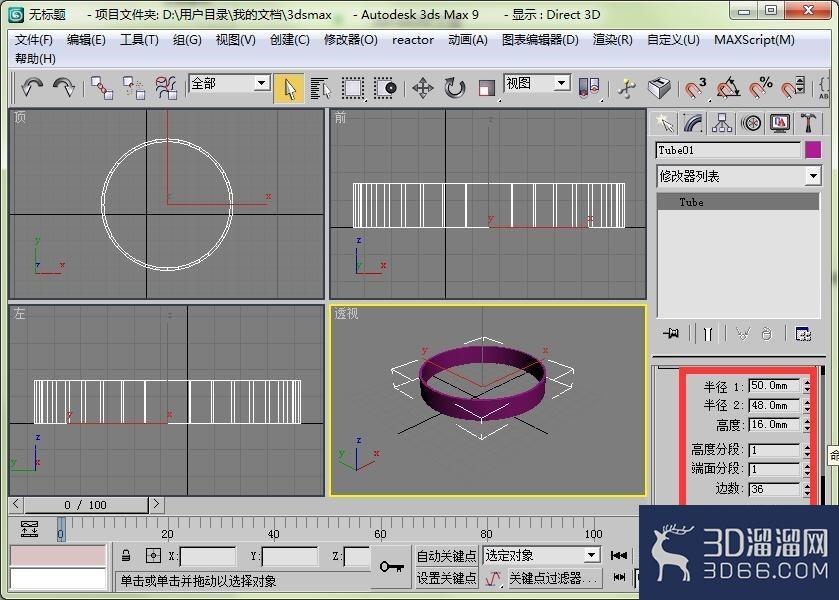Toggle keyboard shortcut override icon
The height and width of the screenshot is (600, 839).
[x=659, y=87]
